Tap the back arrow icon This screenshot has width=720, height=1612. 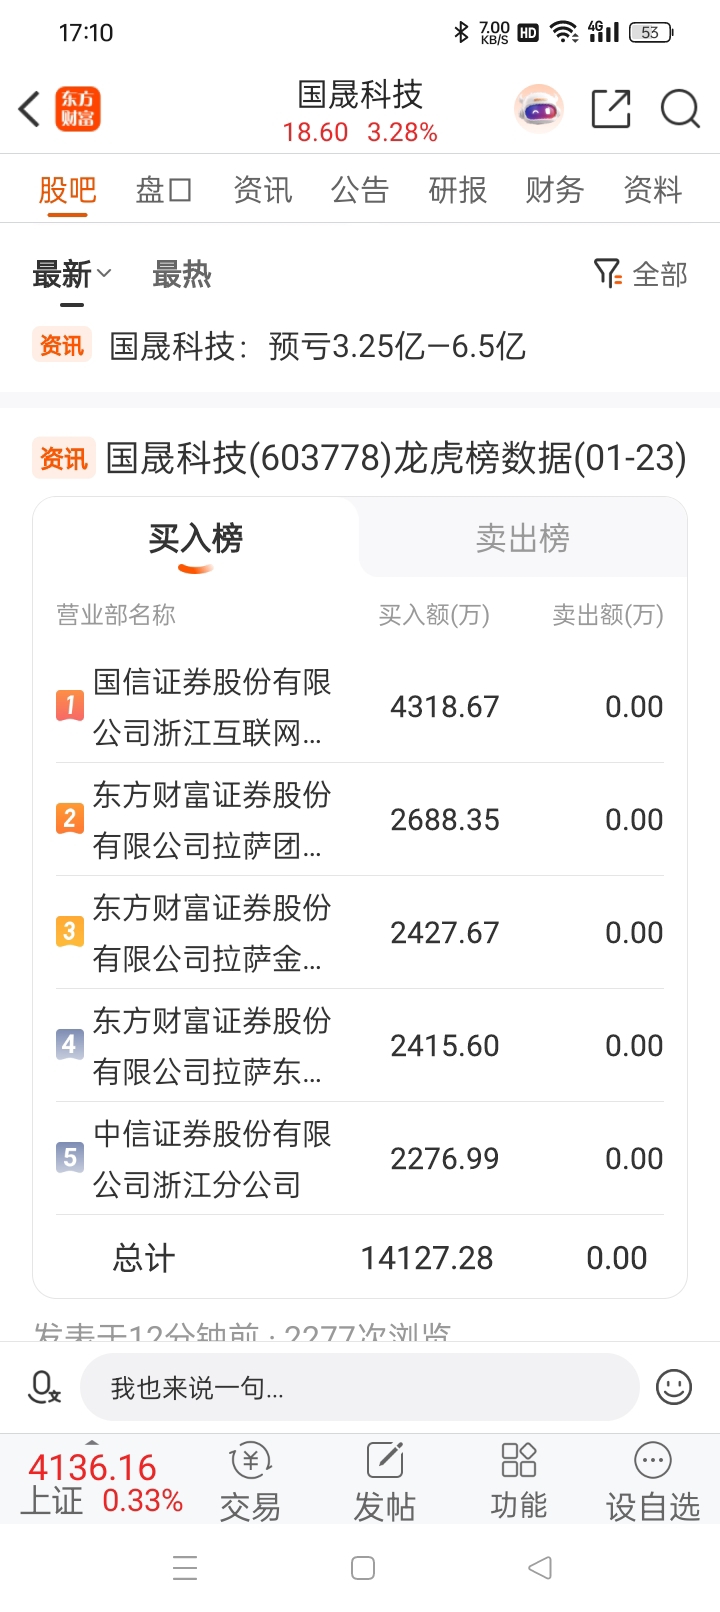(29, 109)
